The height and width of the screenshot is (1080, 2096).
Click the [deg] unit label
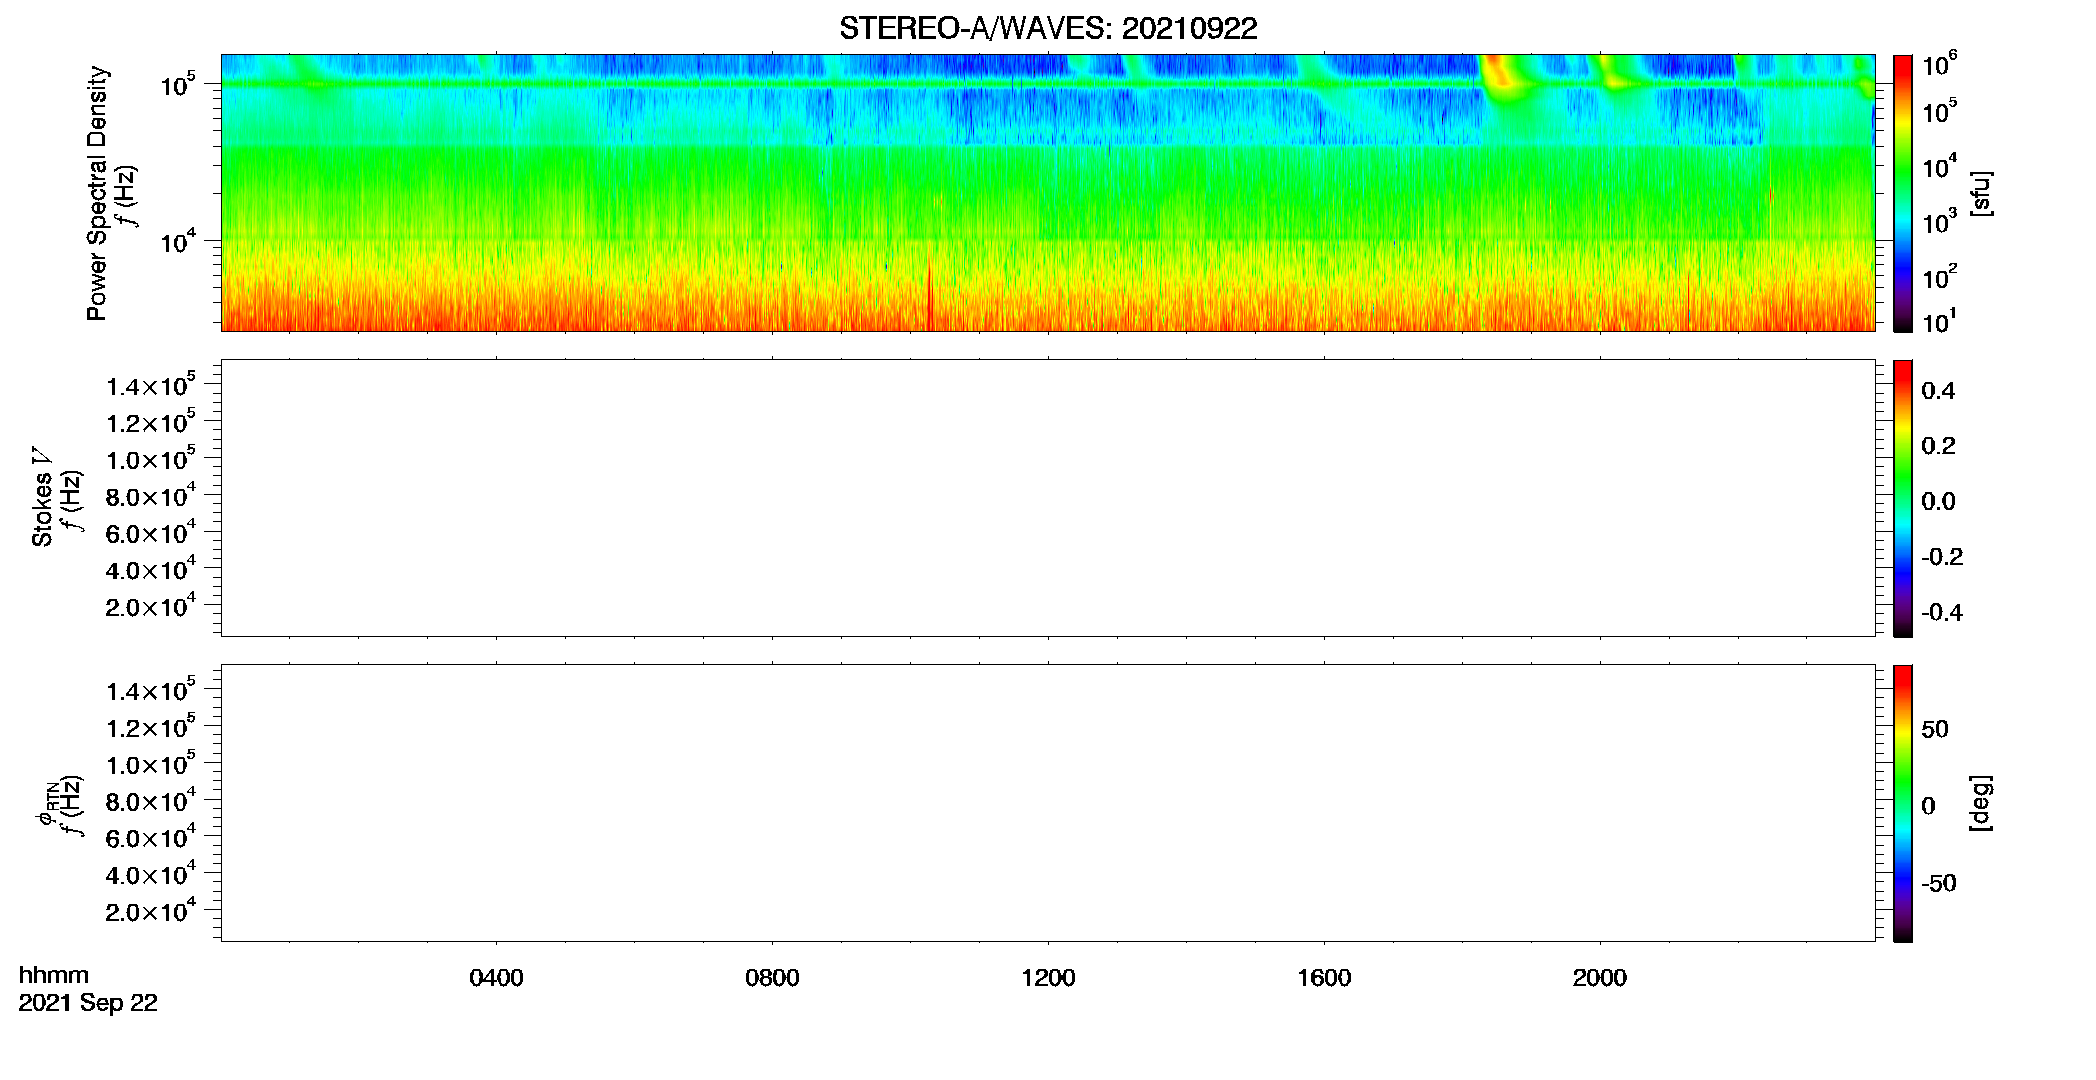pyautogui.click(x=1980, y=803)
